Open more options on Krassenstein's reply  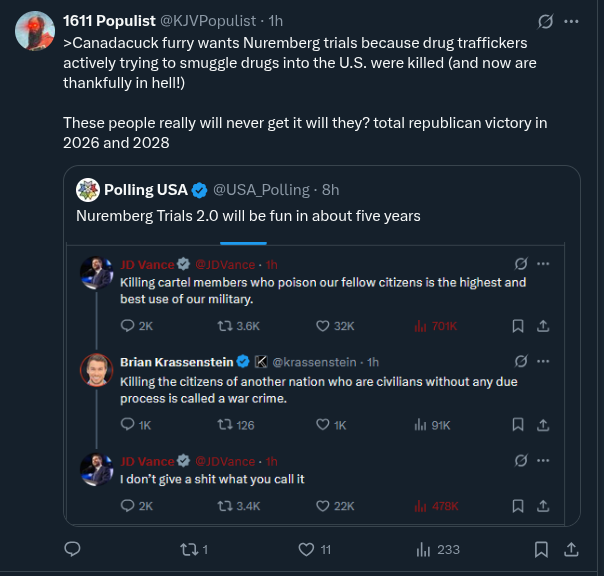pyautogui.click(x=544, y=361)
